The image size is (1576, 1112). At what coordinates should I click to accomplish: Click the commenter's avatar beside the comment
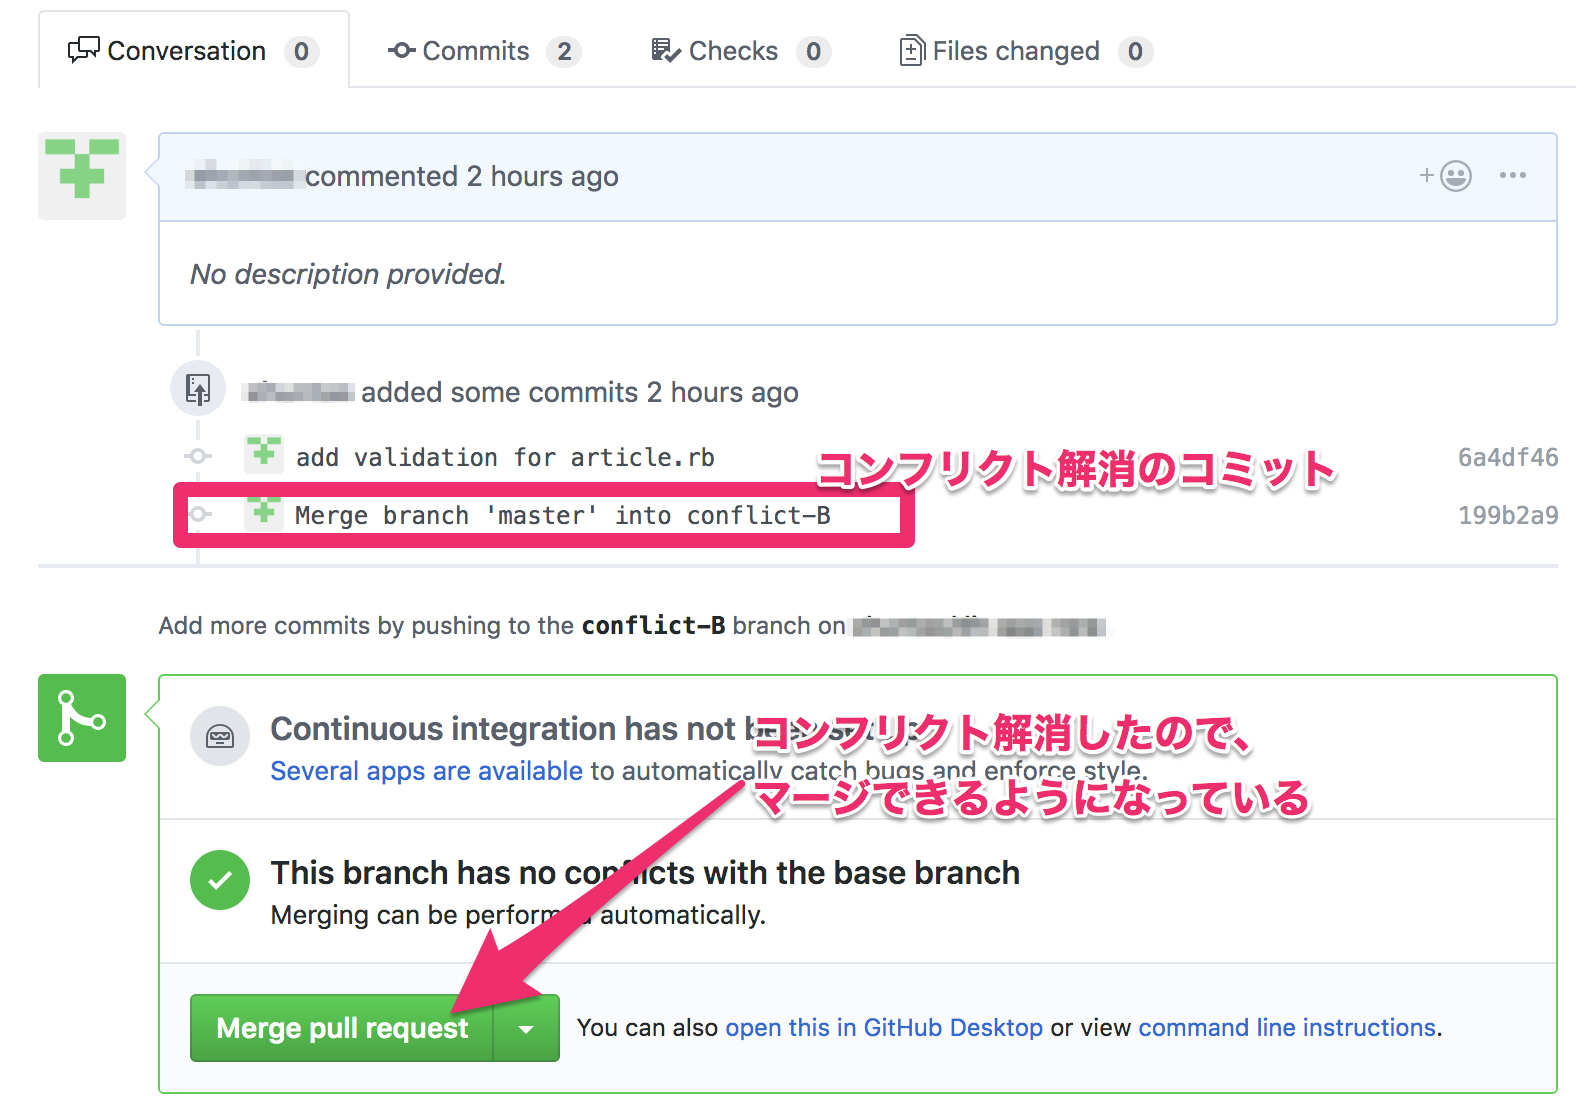coord(82,176)
